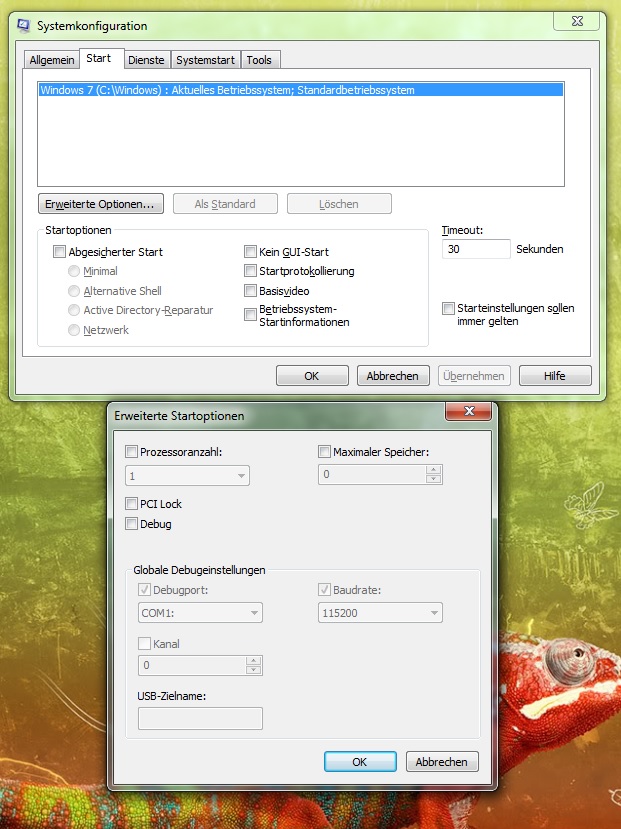The image size is (621, 829).
Task: Switch to the Systemstart tab
Action: pyautogui.click(x=206, y=60)
